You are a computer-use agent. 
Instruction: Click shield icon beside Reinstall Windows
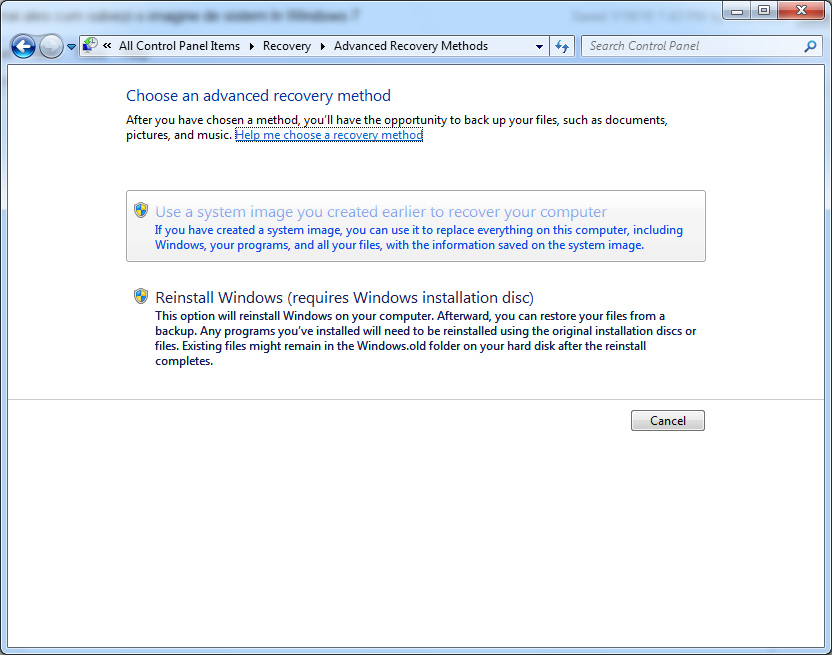(x=141, y=296)
